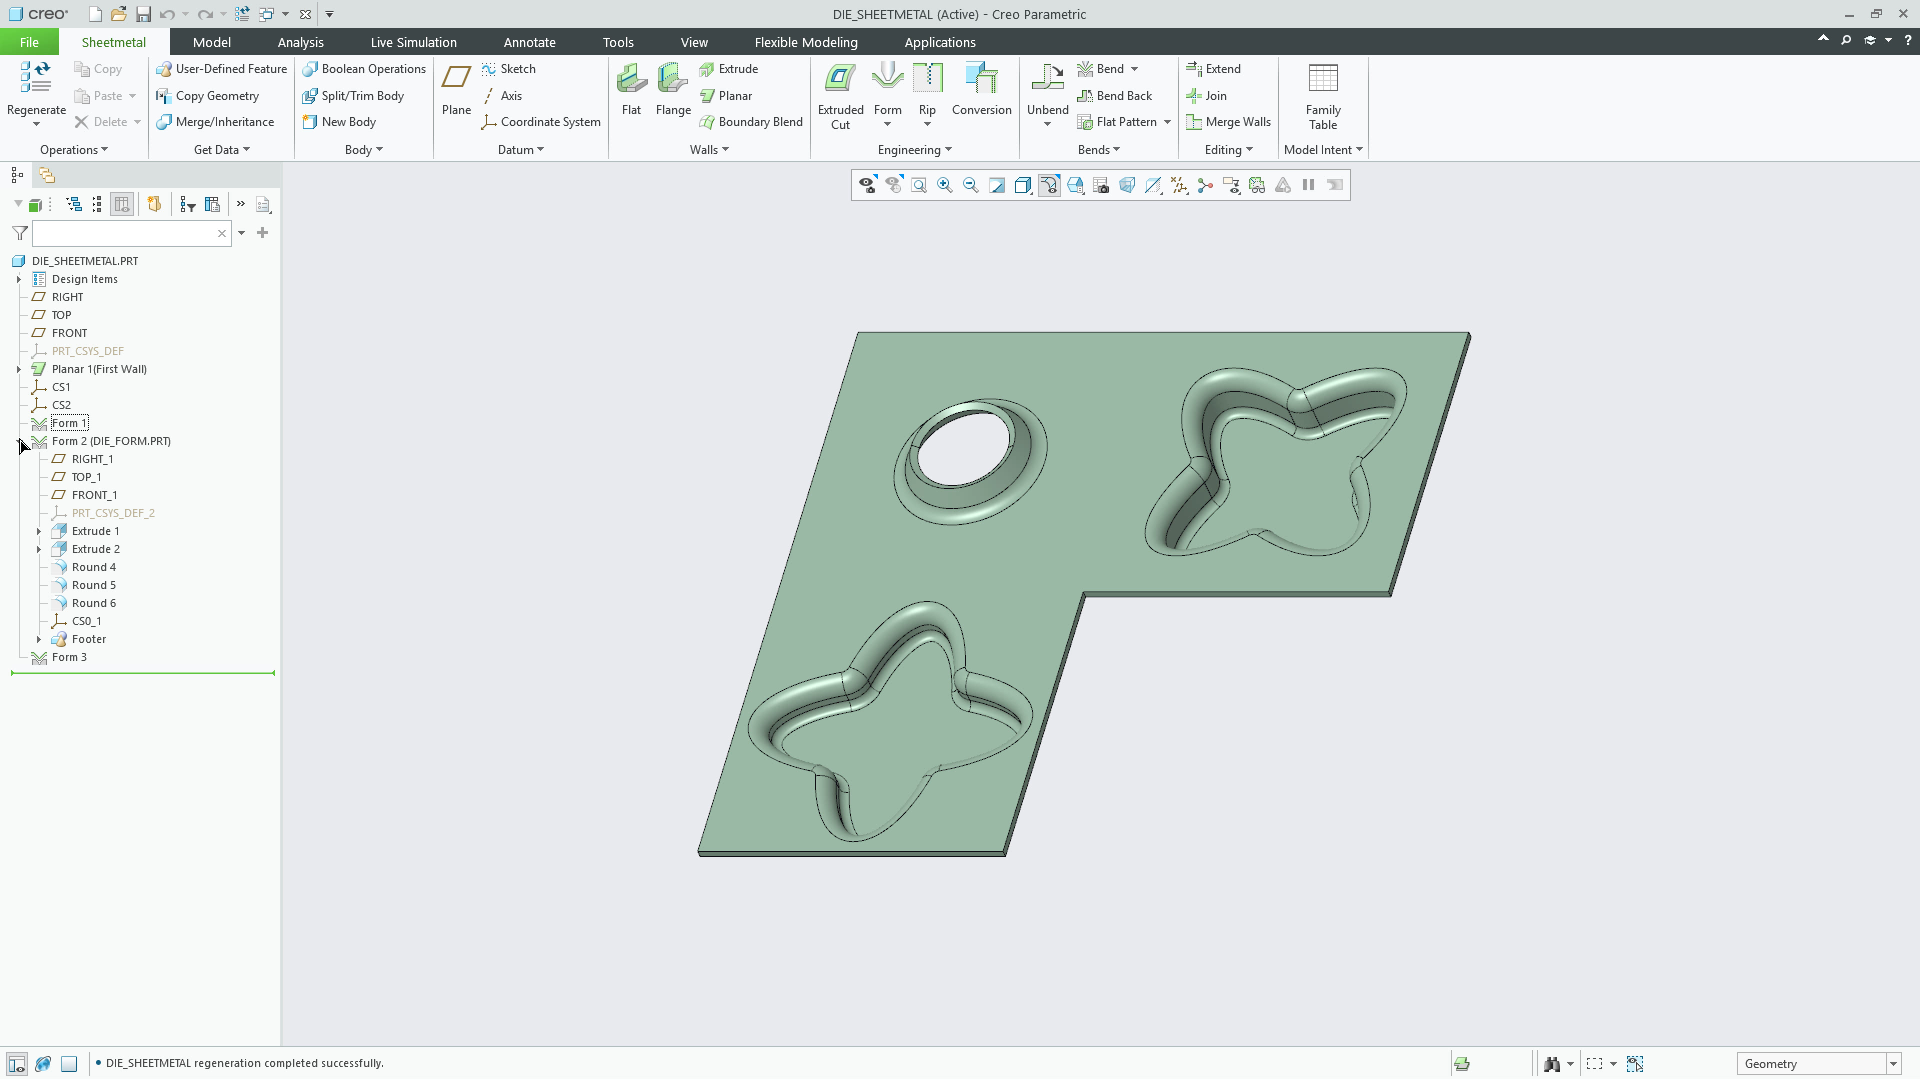Go to the Flexible Modeling tab

pyautogui.click(x=806, y=42)
